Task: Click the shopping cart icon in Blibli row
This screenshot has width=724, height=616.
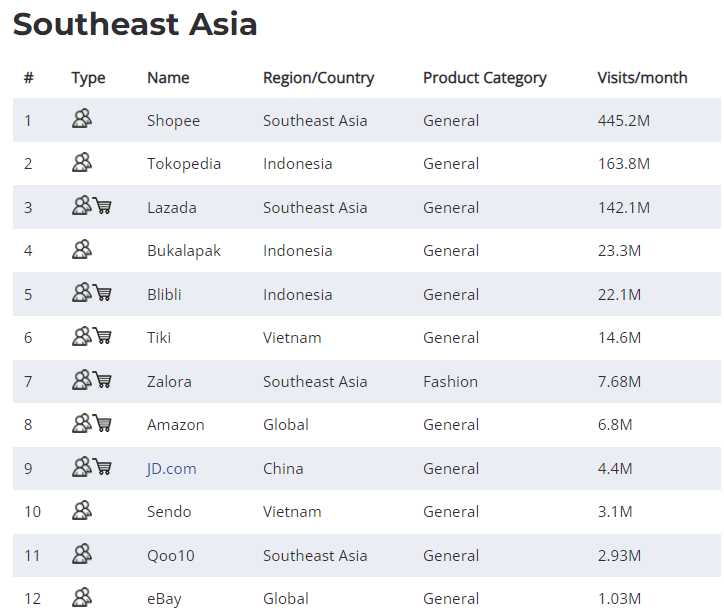Action: 102,294
